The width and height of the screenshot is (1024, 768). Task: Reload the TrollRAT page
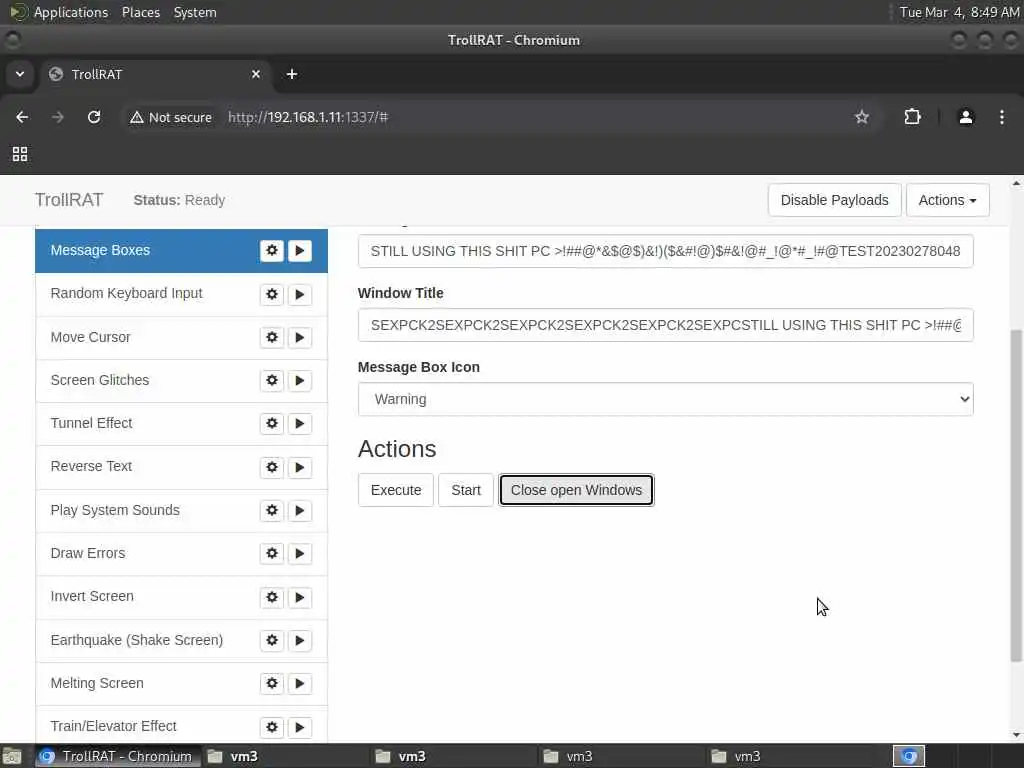pyautogui.click(x=94, y=117)
